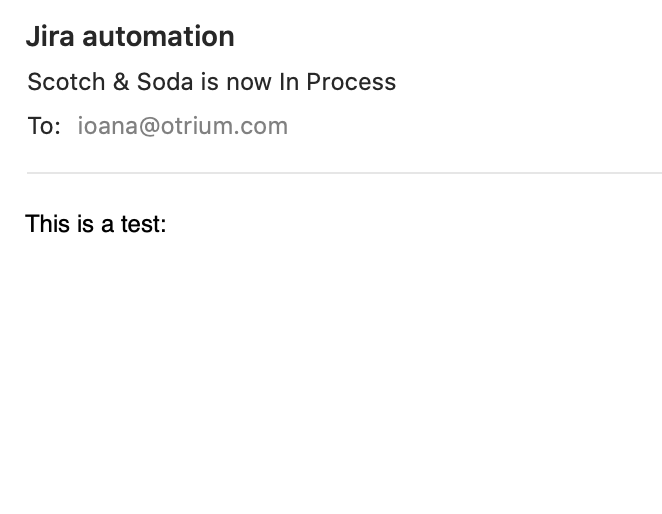
Task: Click the To: field label
Action: [x=44, y=126]
